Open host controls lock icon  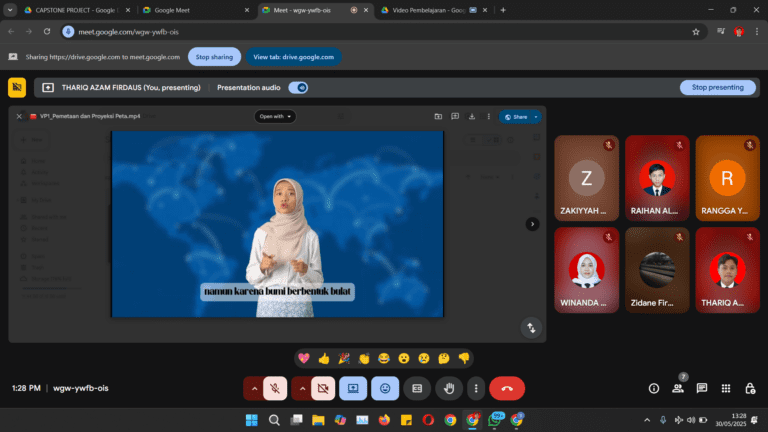[x=750, y=388]
